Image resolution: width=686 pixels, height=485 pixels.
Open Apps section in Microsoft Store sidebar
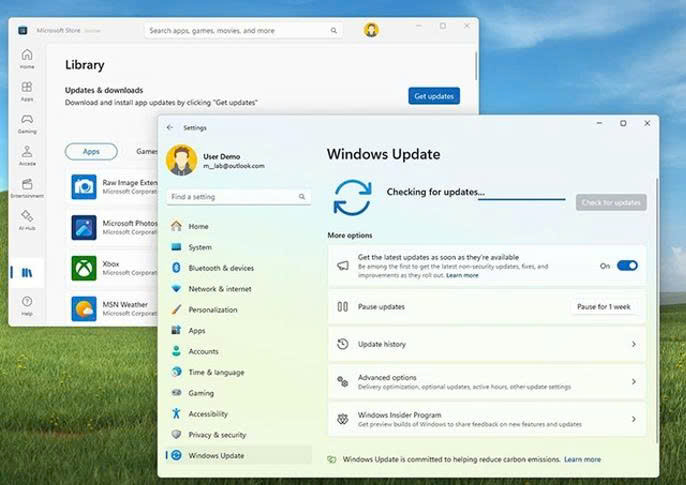27,91
